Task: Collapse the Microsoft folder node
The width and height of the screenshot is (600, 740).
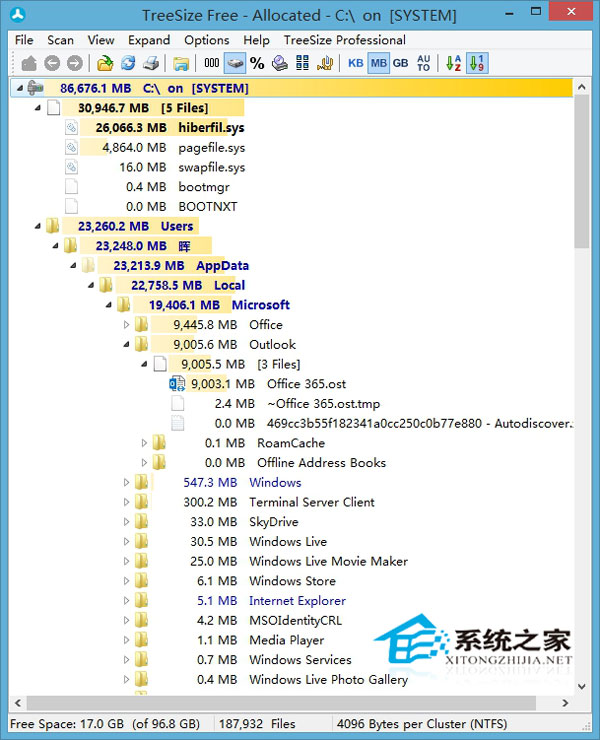Action: click(x=109, y=305)
